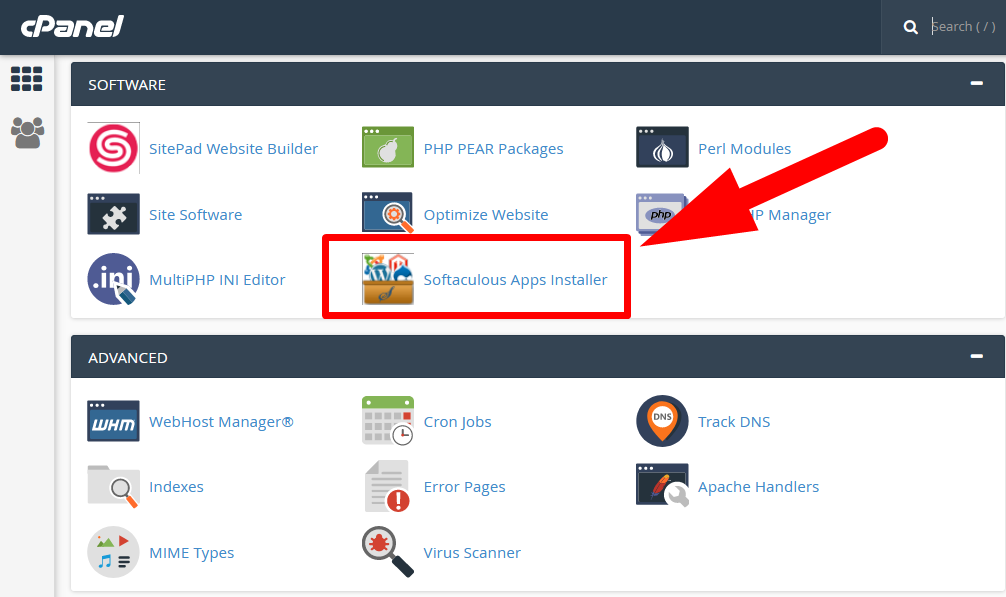
Task: Open the Cron Jobs link
Action: 457,422
